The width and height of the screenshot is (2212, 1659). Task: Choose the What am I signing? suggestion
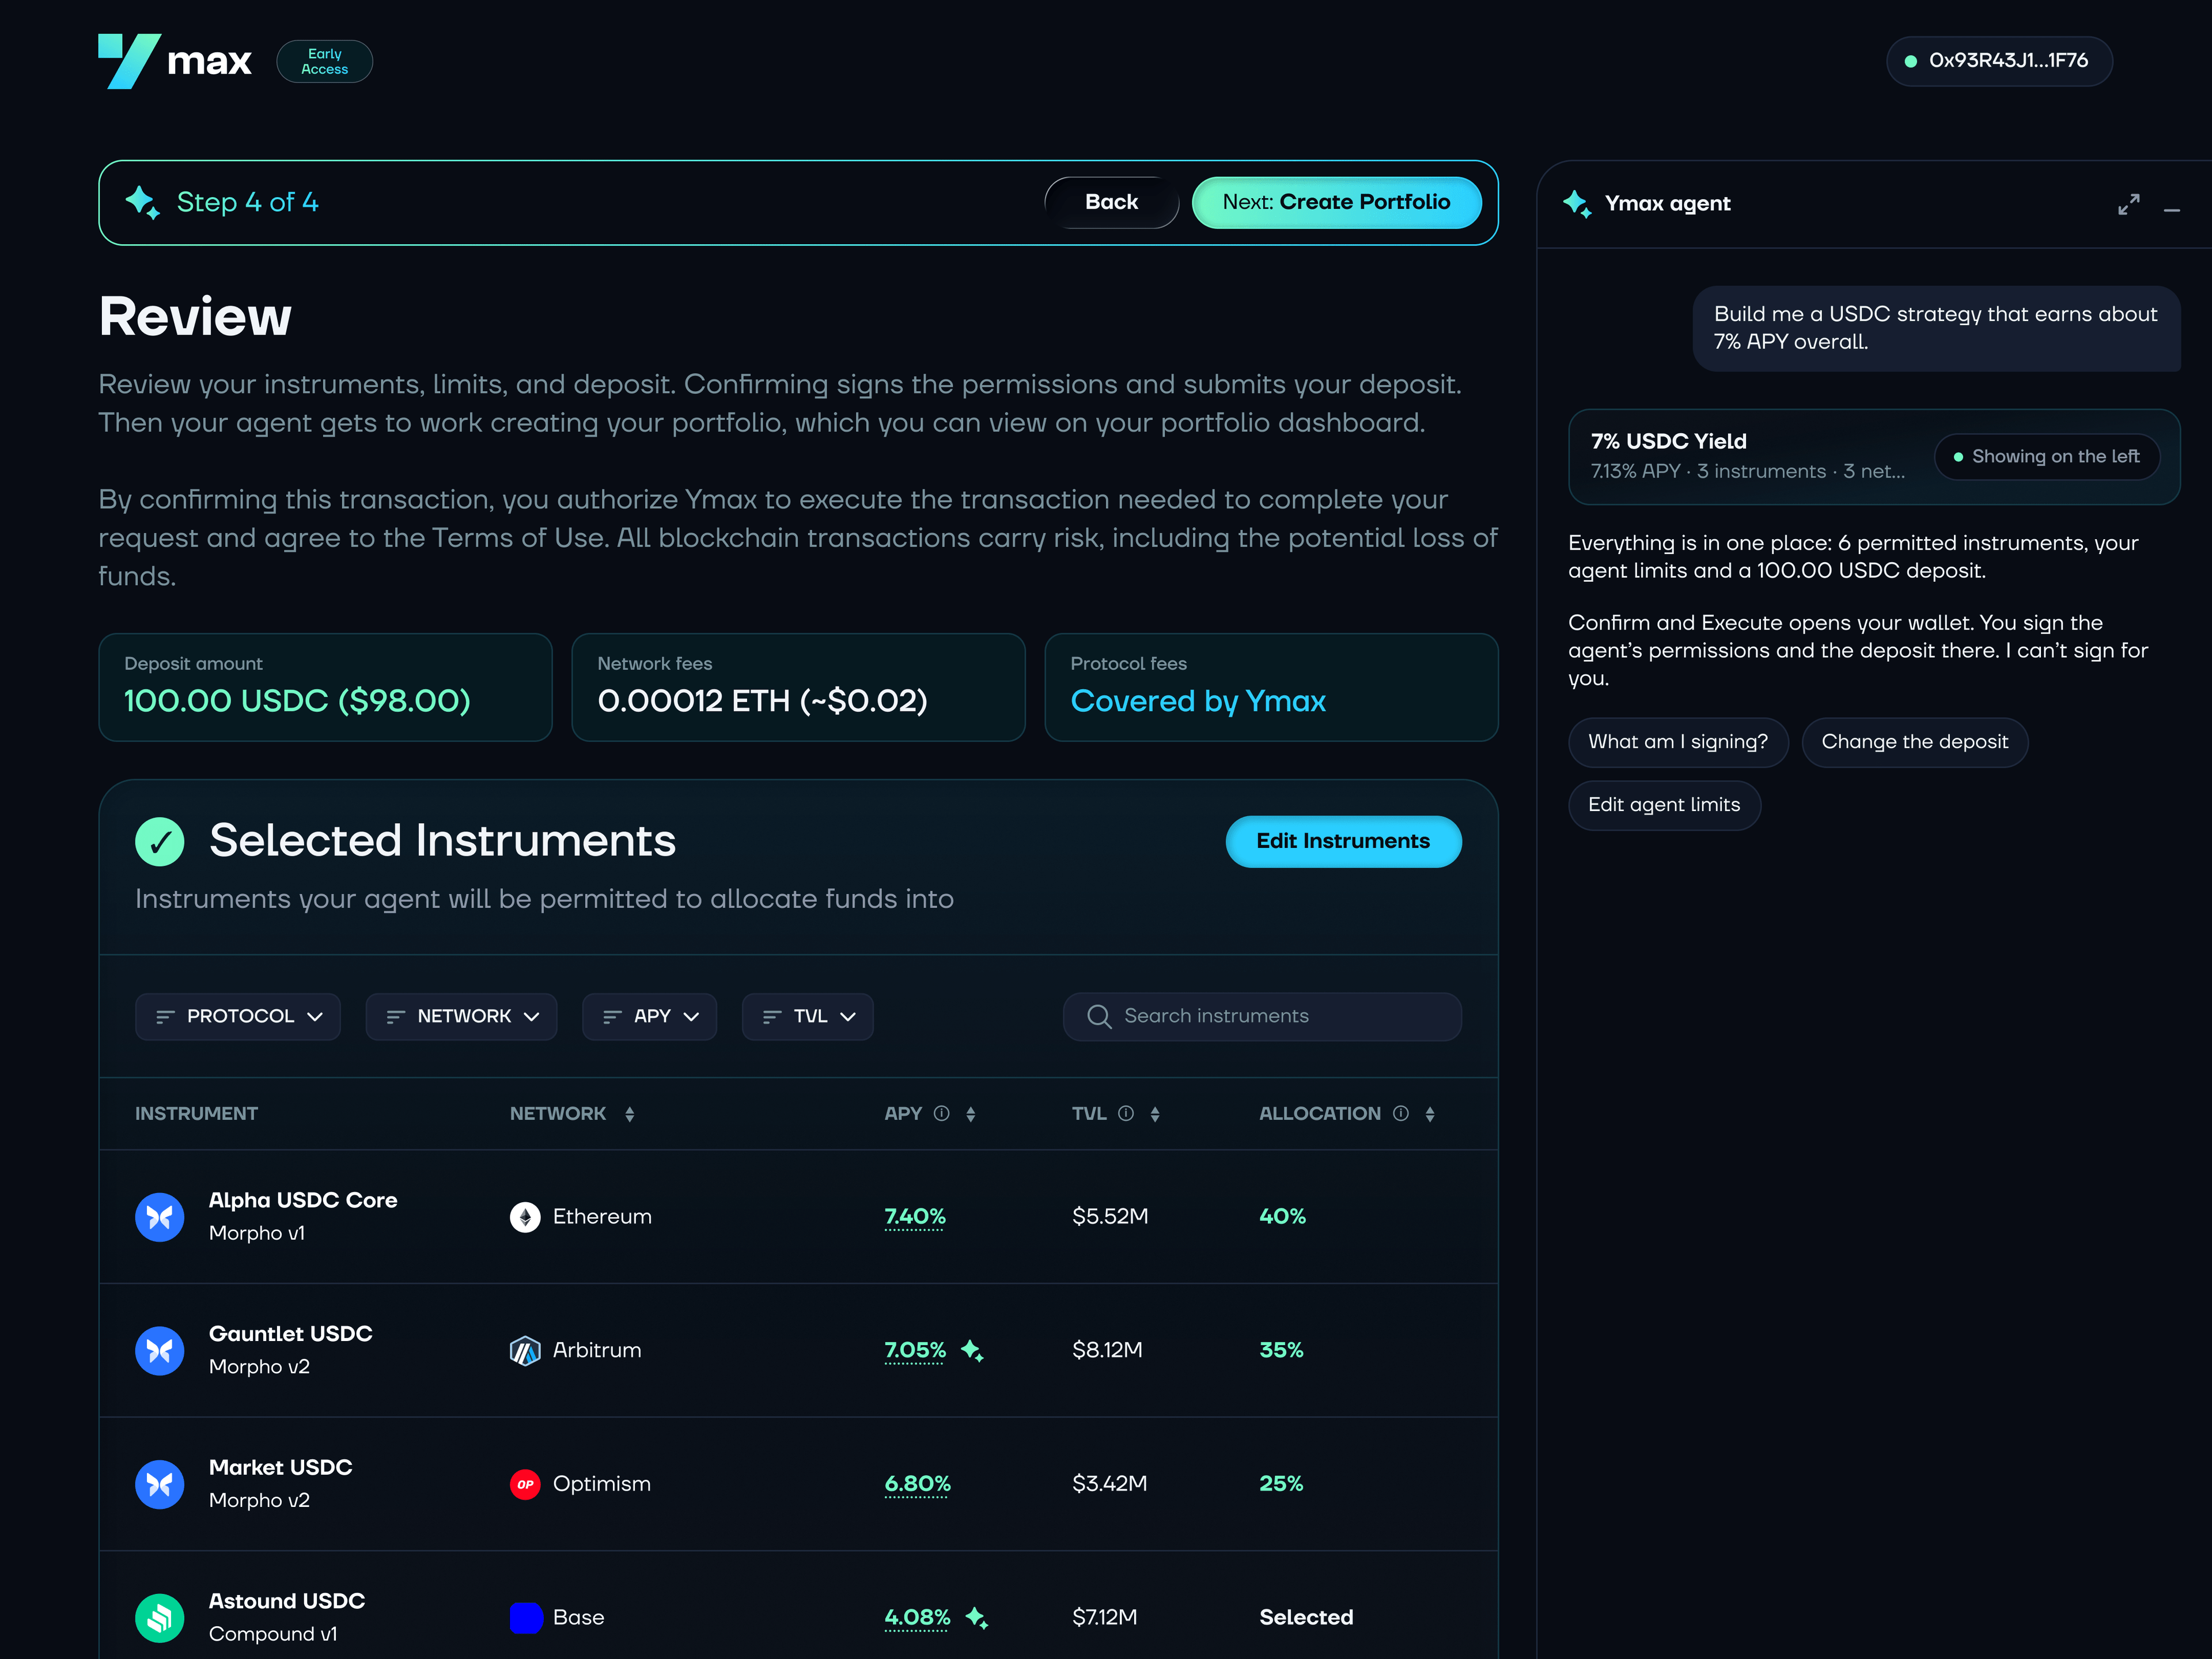[x=1677, y=742]
